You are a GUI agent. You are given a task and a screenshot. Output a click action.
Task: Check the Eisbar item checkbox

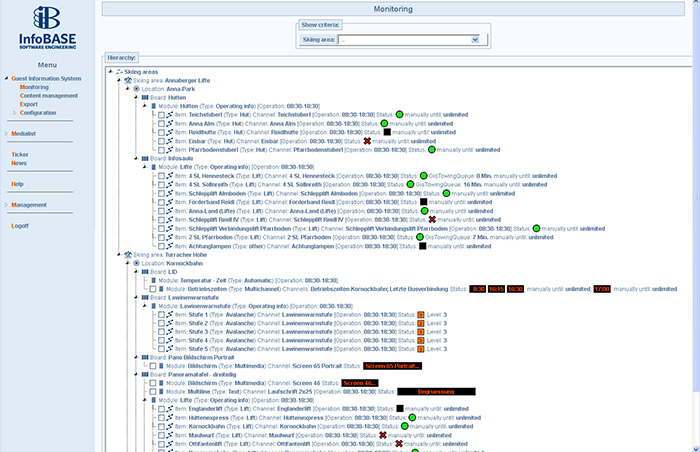pos(161,141)
